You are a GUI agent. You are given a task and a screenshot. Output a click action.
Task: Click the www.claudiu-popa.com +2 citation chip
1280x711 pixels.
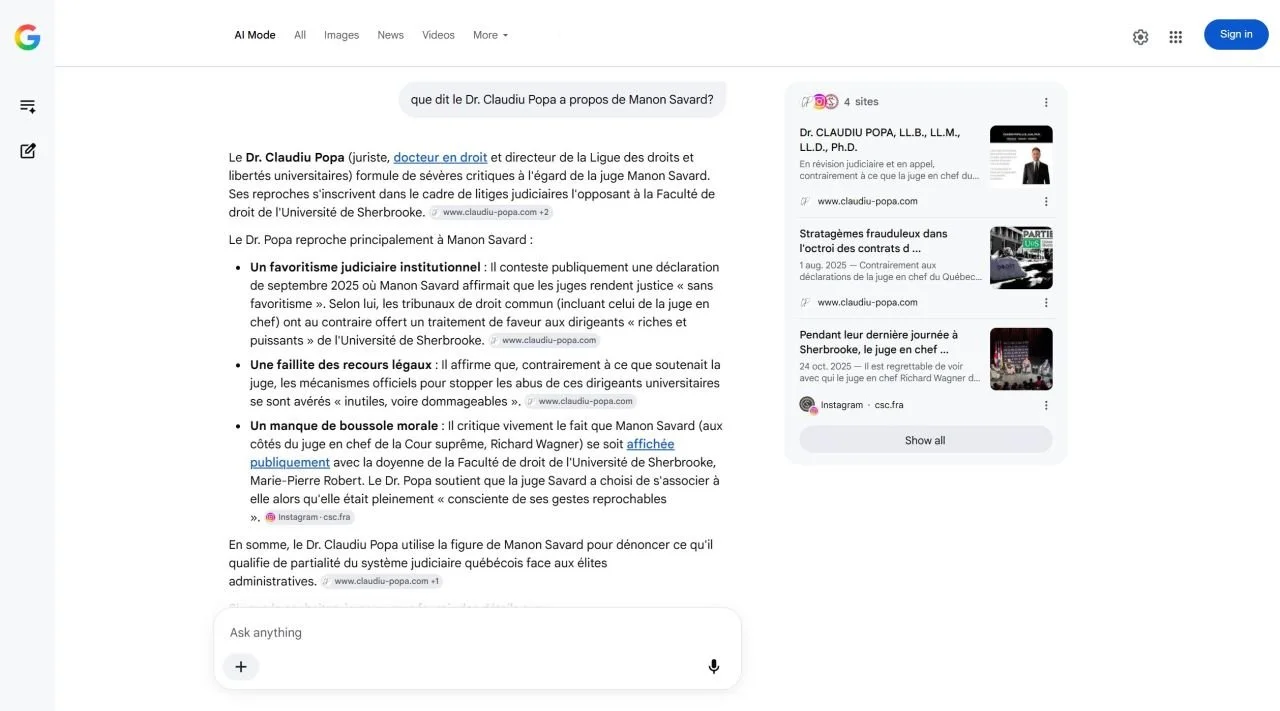tap(490, 213)
